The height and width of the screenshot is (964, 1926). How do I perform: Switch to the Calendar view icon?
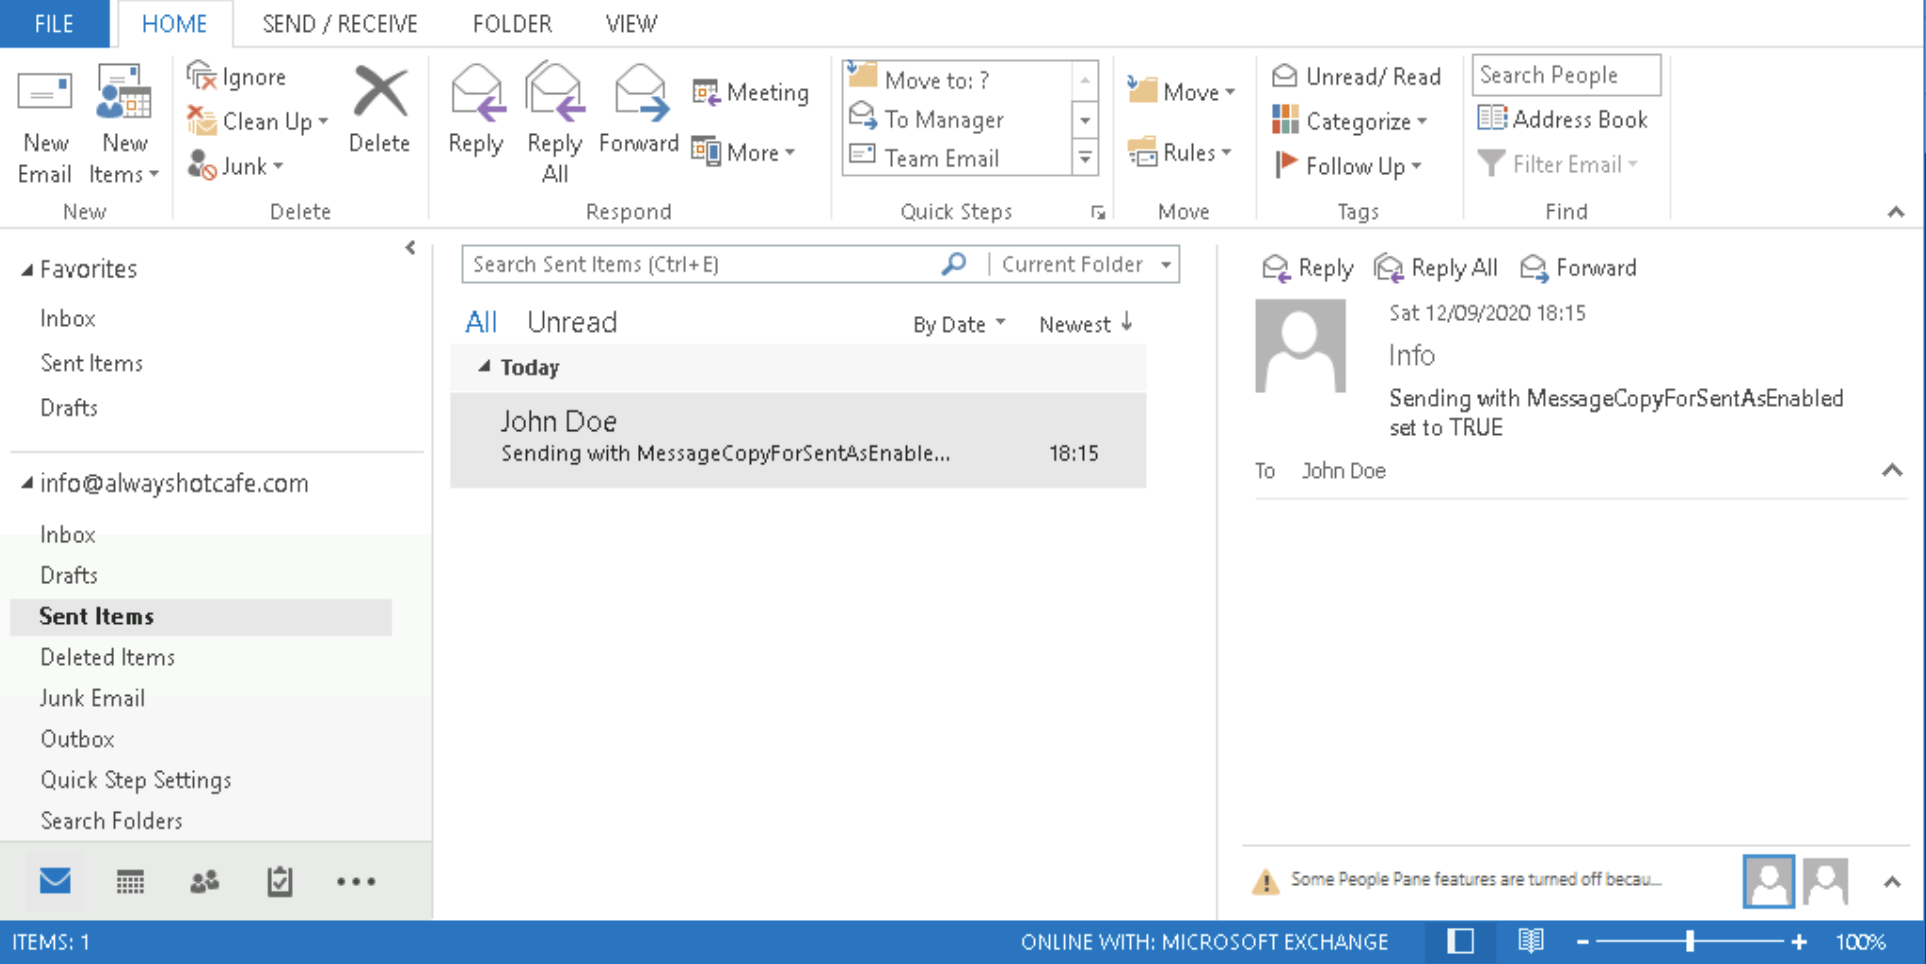pyautogui.click(x=129, y=881)
